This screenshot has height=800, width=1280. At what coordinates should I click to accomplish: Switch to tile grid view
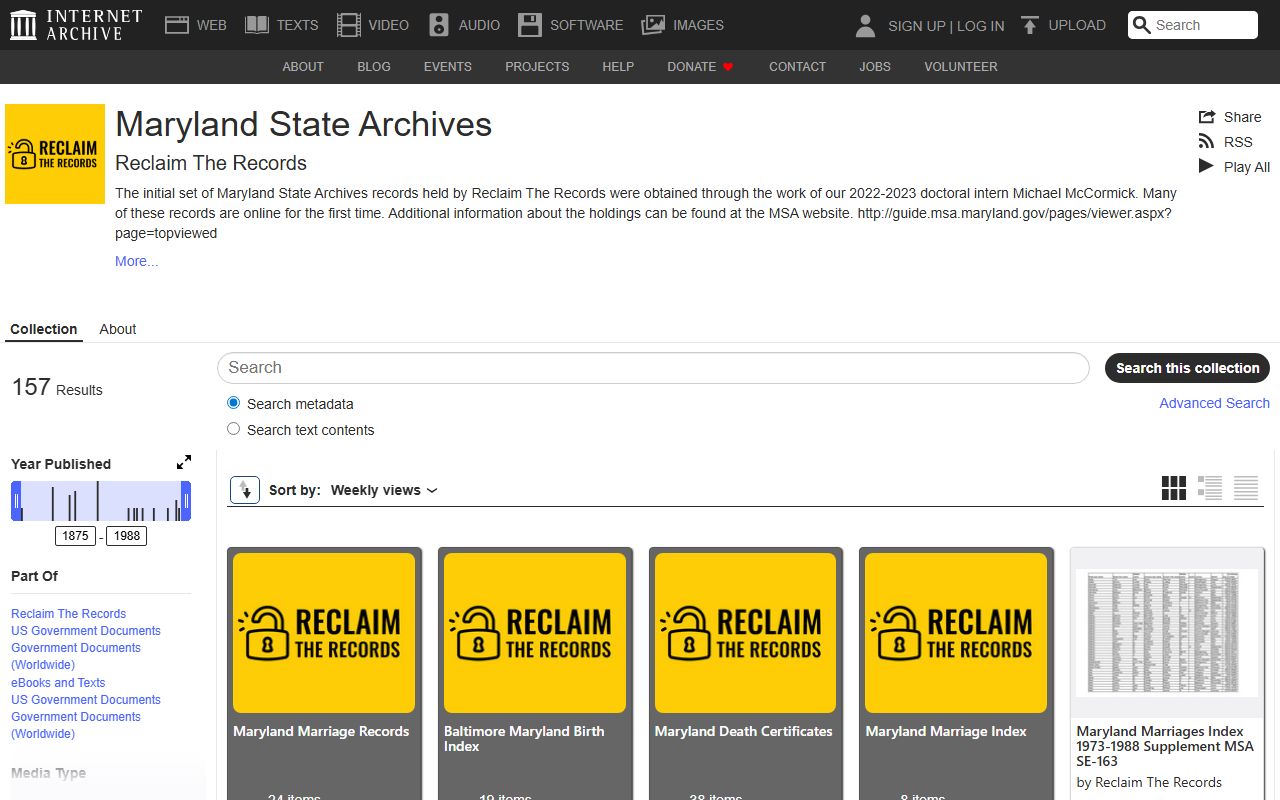(1174, 488)
